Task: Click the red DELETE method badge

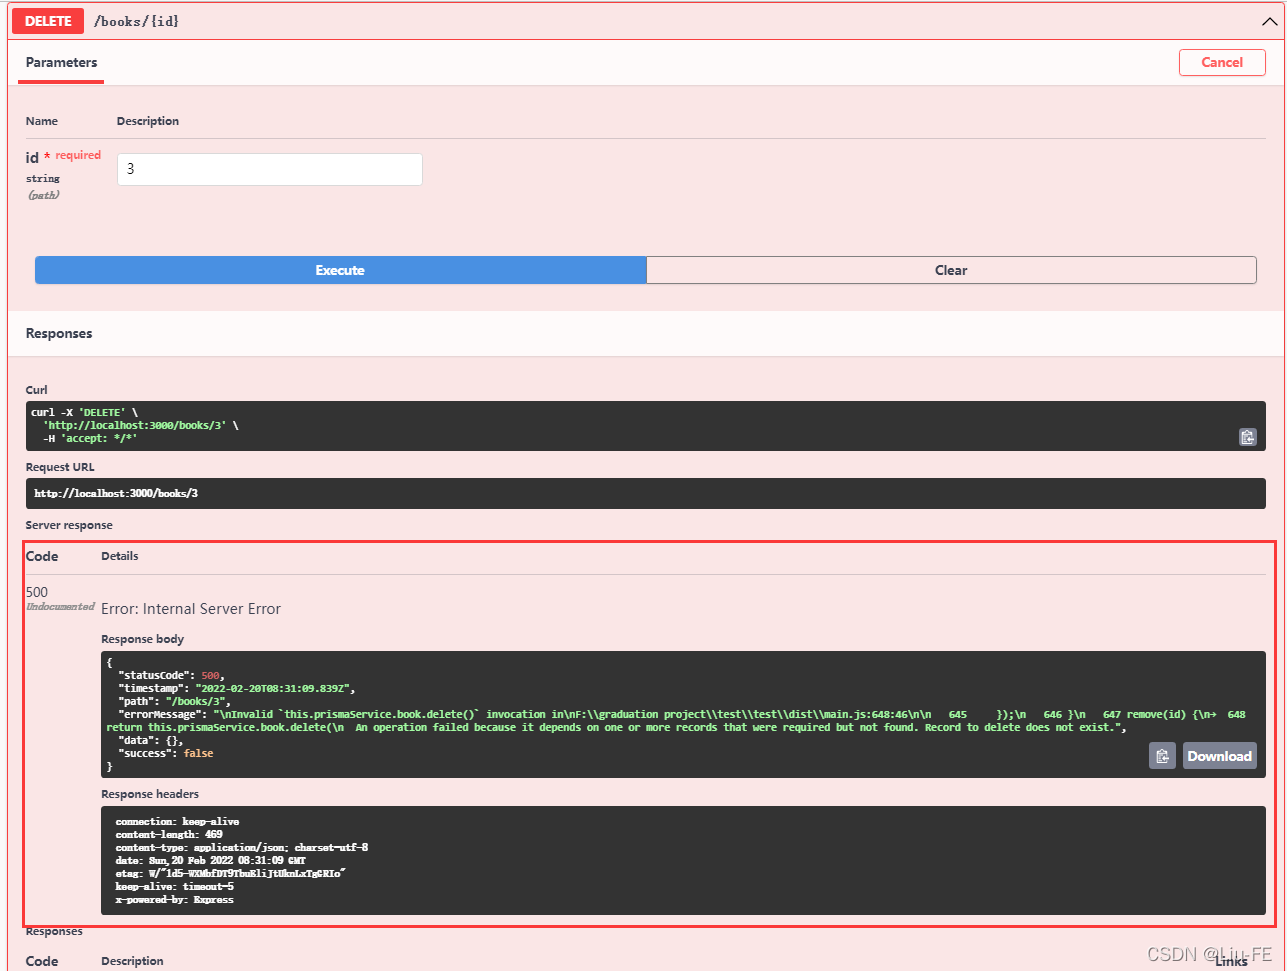Action: pos(47,20)
